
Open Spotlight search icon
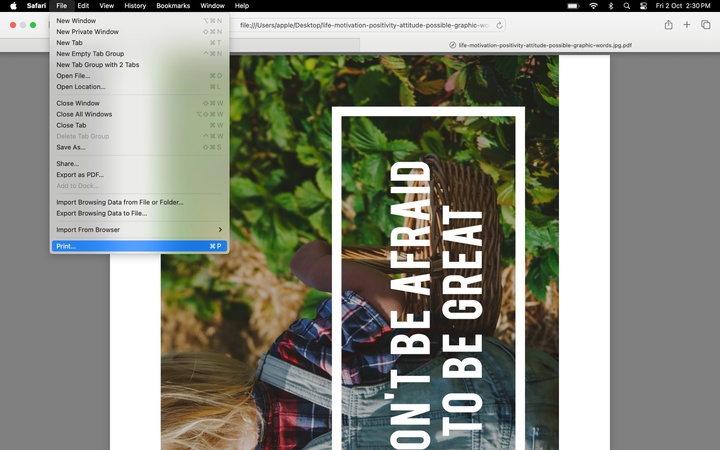pyautogui.click(x=627, y=6)
